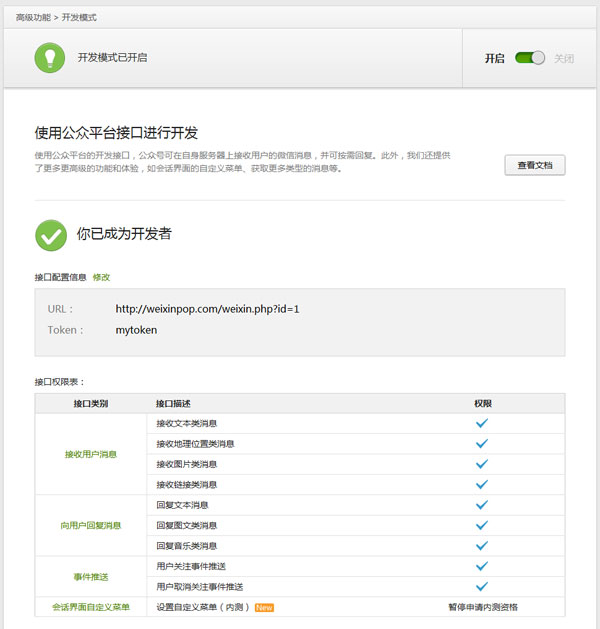Click the checkmark for 接收链接类消息
The height and width of the screenshot is (629, 600).
tap(482, 484)
